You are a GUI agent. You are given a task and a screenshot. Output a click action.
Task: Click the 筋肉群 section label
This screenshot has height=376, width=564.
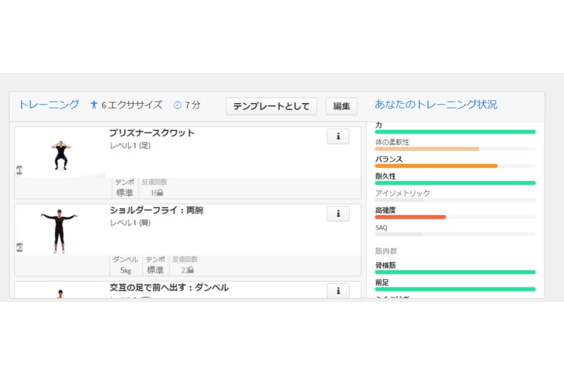pos(386,251)
